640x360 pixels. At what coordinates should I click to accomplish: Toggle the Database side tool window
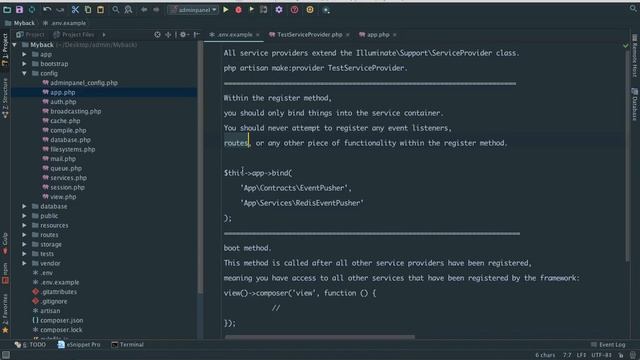coord(635,104)
